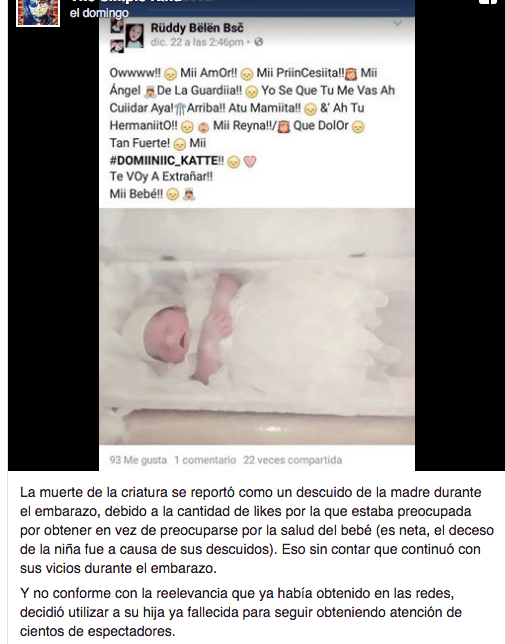The height and width of the screenshot is (644, 505).
Task: Open Rüddy Bëlën Bsč's main profile picture
Action: tap(134, 36)
